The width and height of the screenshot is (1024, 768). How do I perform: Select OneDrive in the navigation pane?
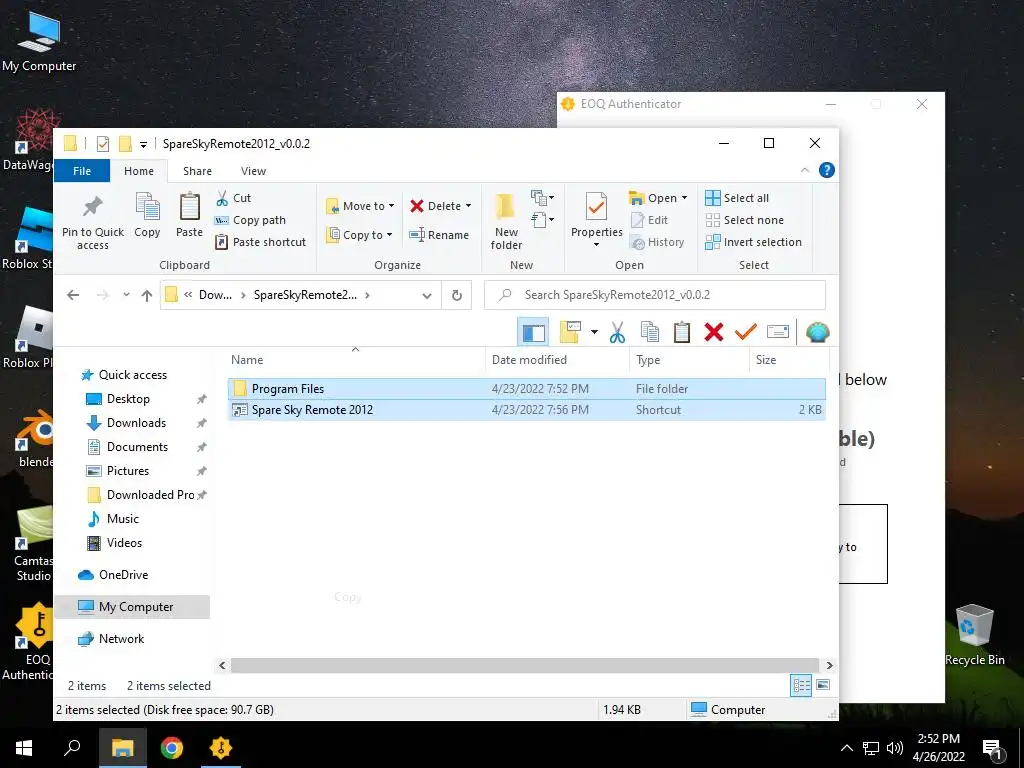coord(123,575)
